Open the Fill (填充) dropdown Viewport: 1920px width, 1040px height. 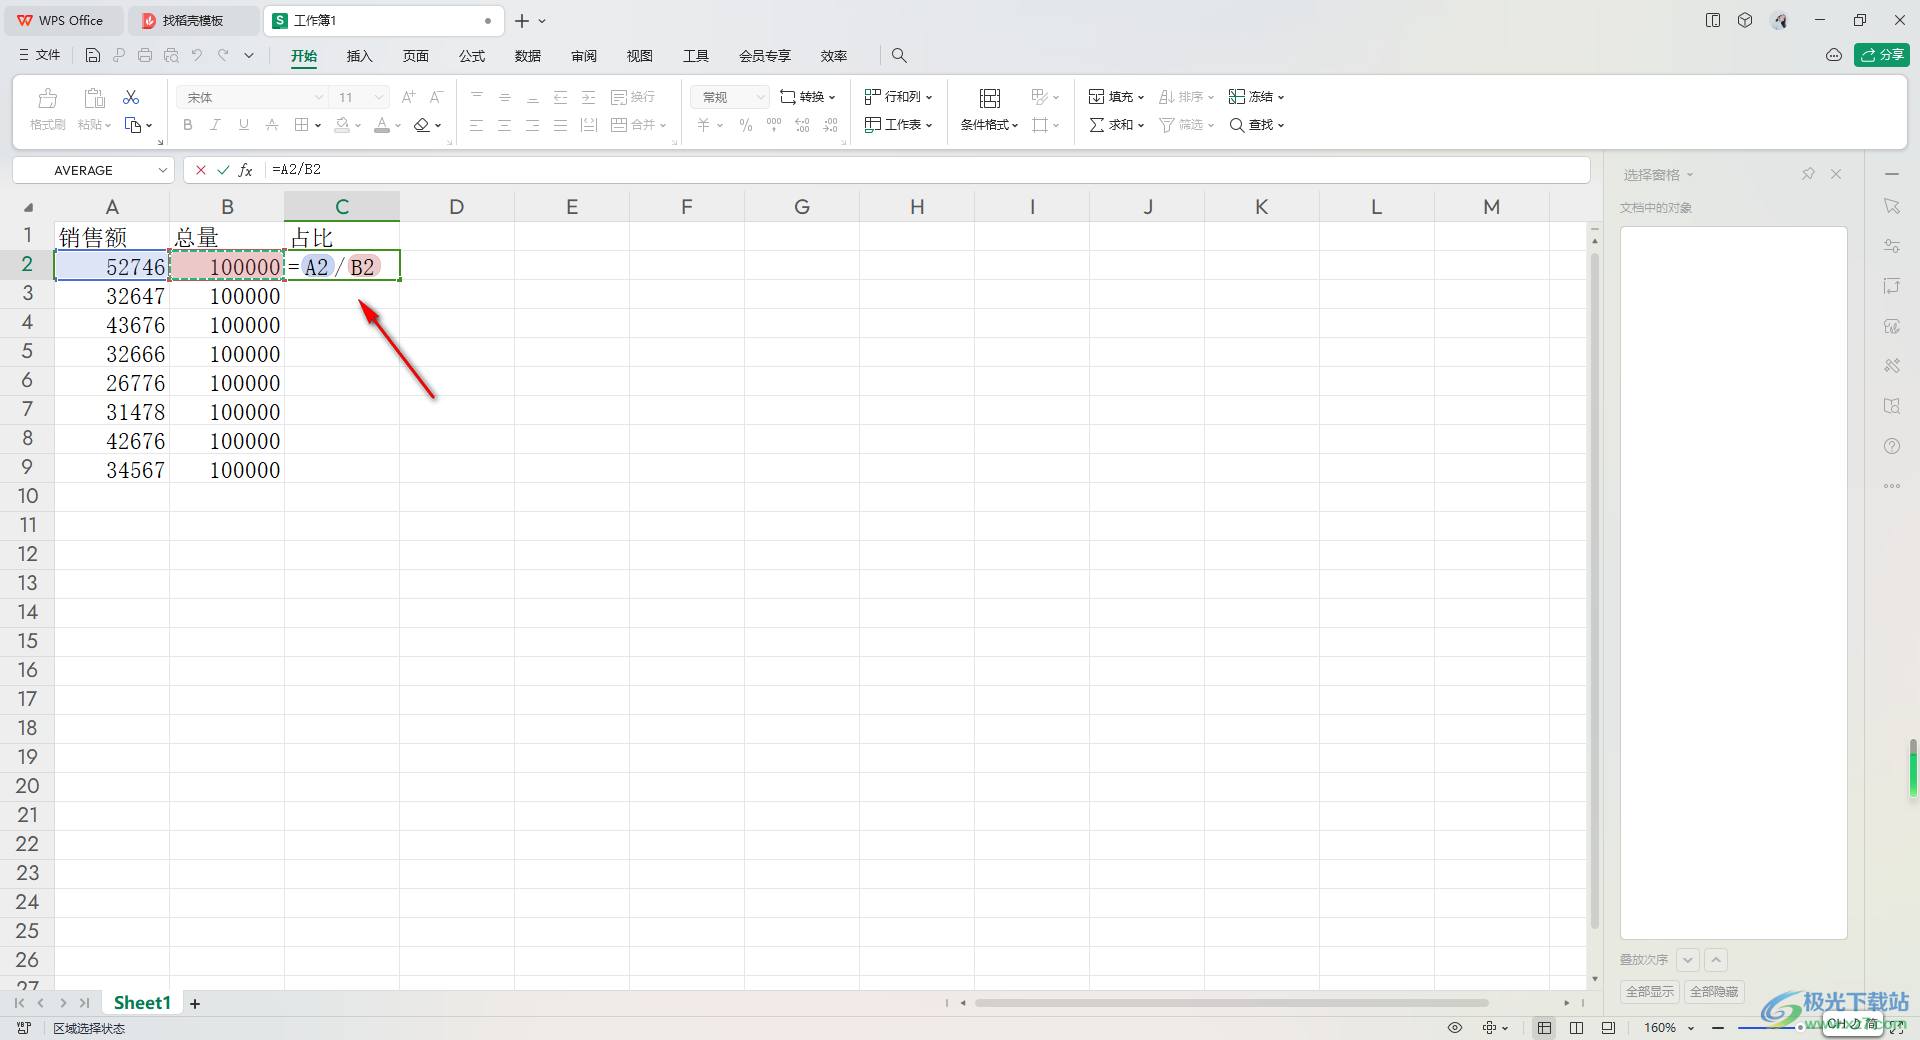(1117, 97)
